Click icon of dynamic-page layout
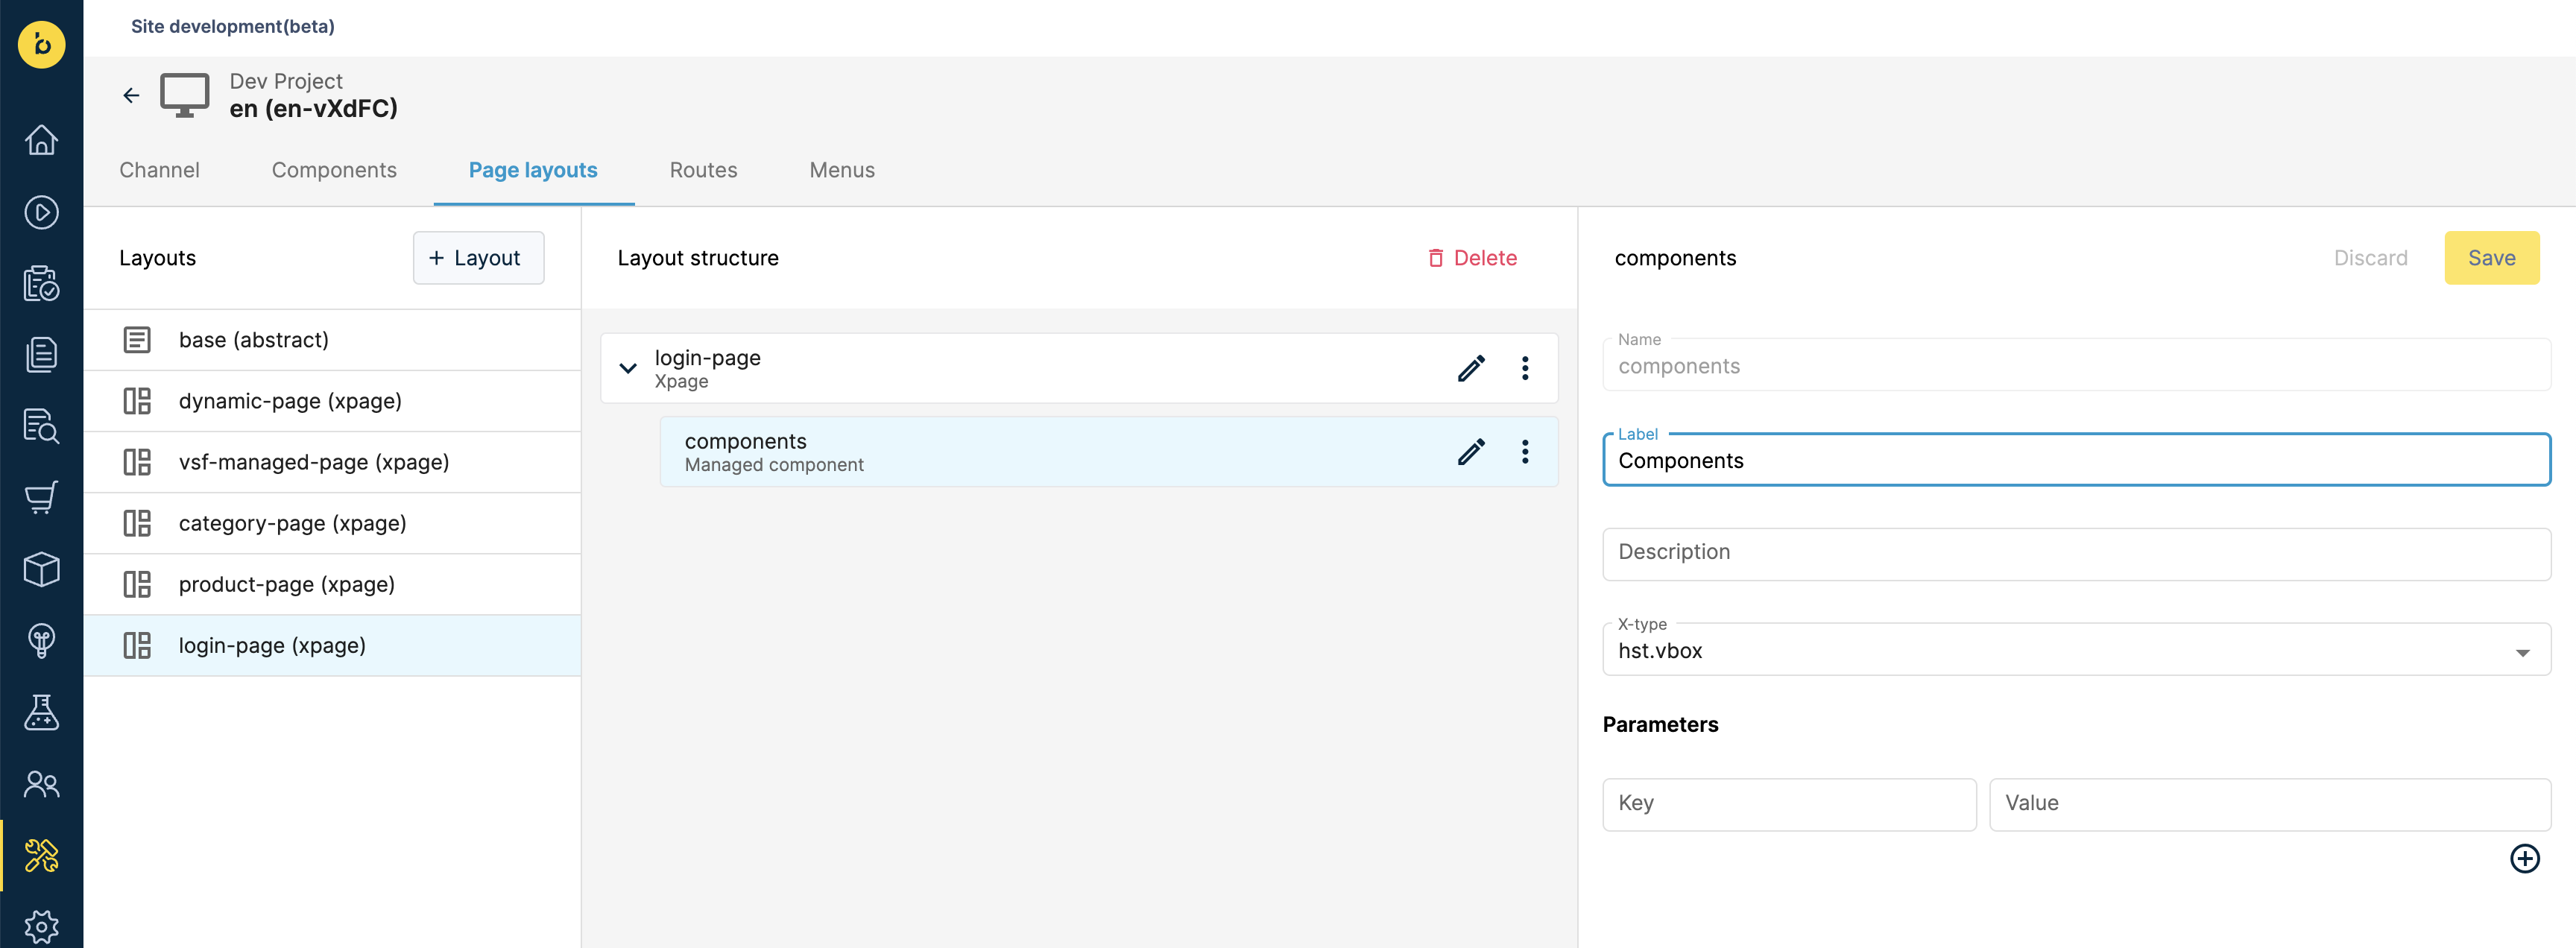 [x=137, y=401]
